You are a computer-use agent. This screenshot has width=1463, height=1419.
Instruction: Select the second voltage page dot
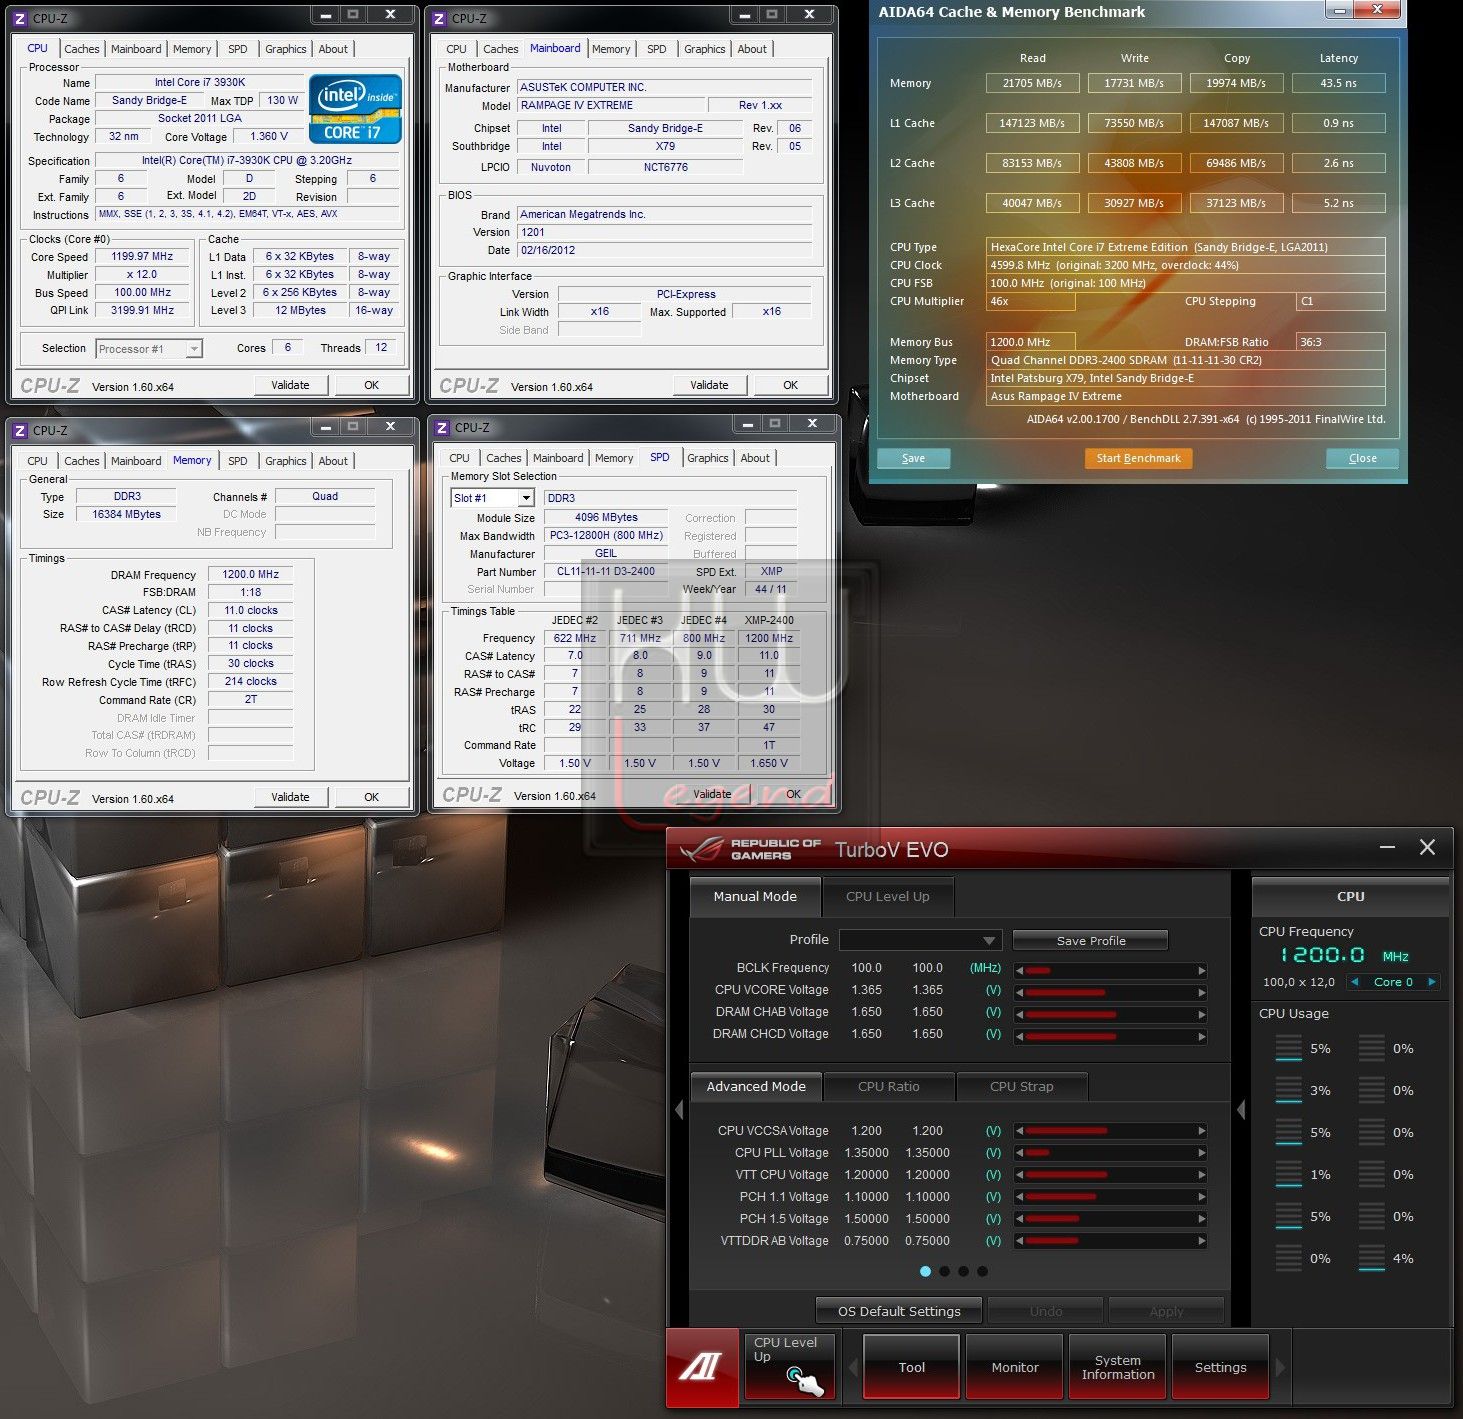945,1271
